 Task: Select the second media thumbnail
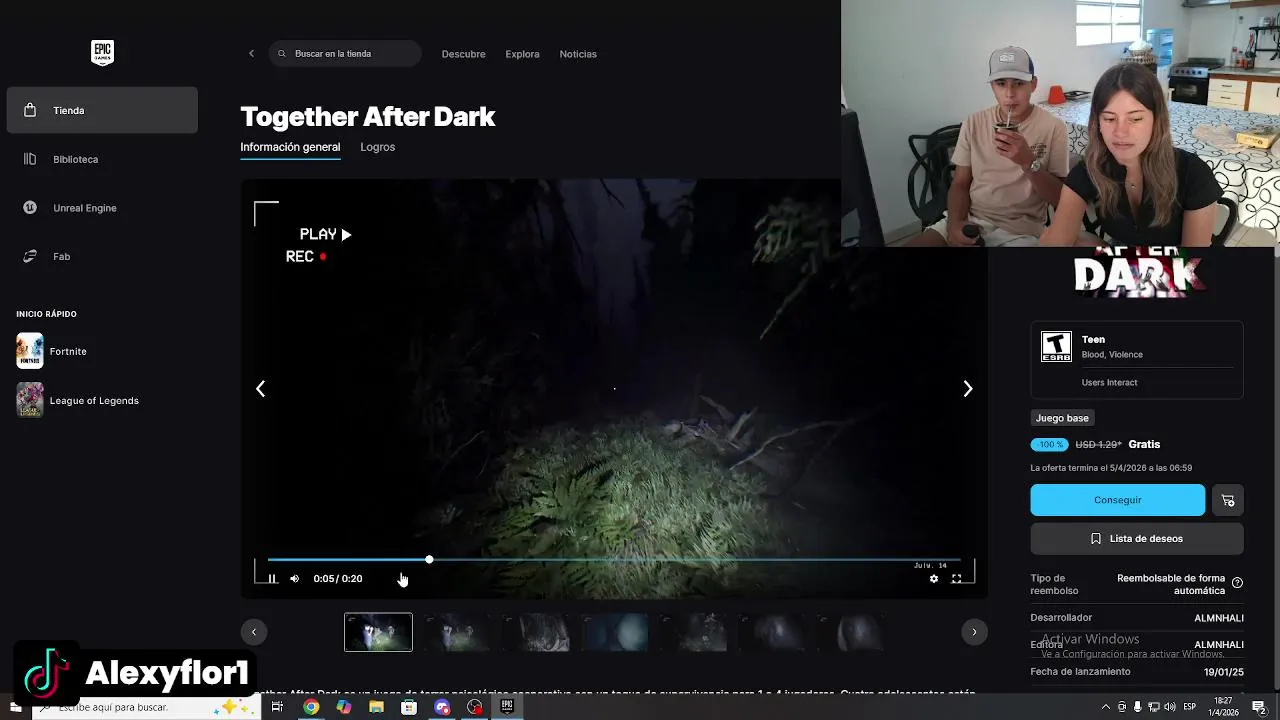[x=457, y=632]
